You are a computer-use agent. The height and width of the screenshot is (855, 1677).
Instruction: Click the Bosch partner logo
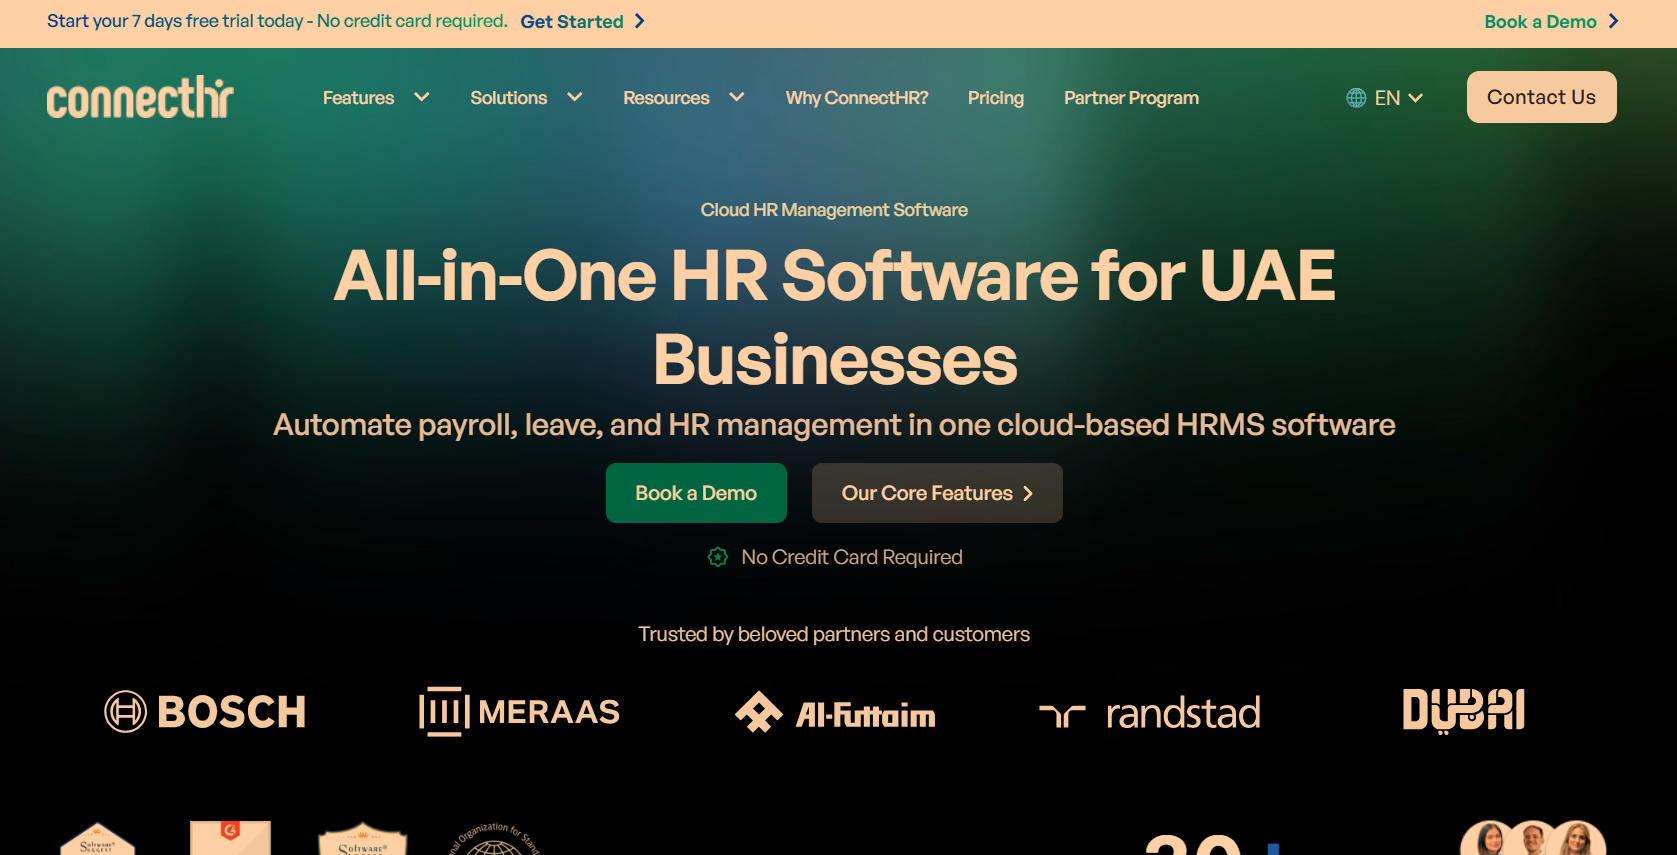(x=205, y=712)
